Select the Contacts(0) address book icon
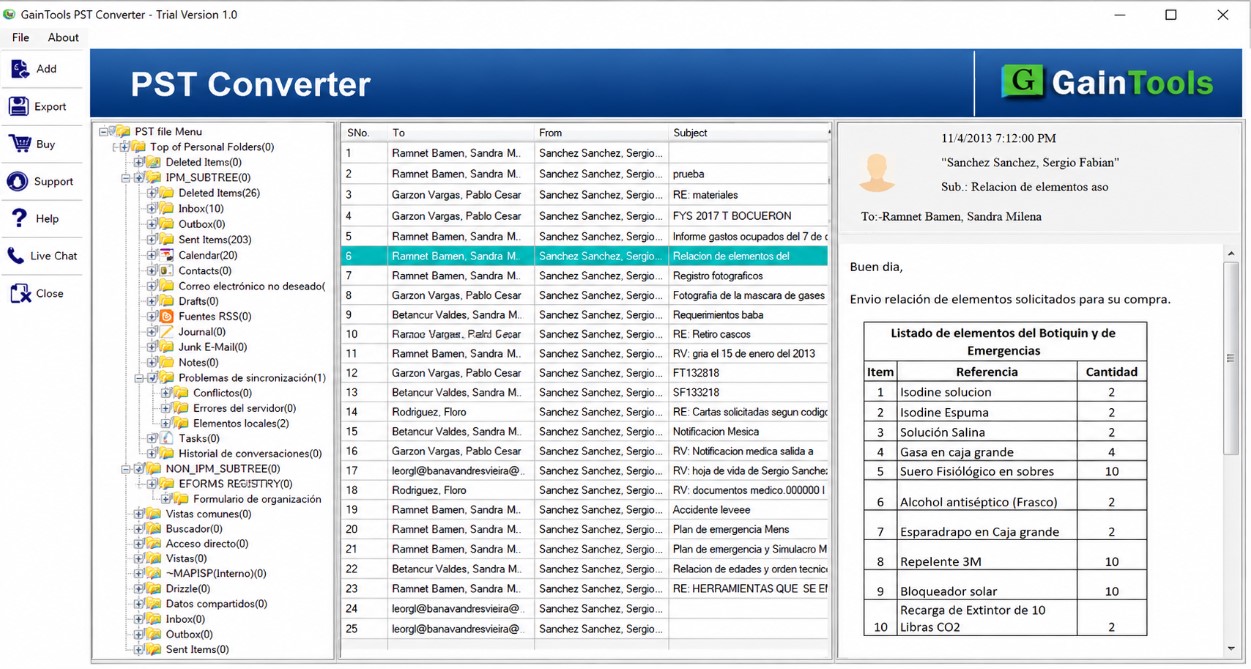Screen dimensions: 1251x669 coord(167,270)
